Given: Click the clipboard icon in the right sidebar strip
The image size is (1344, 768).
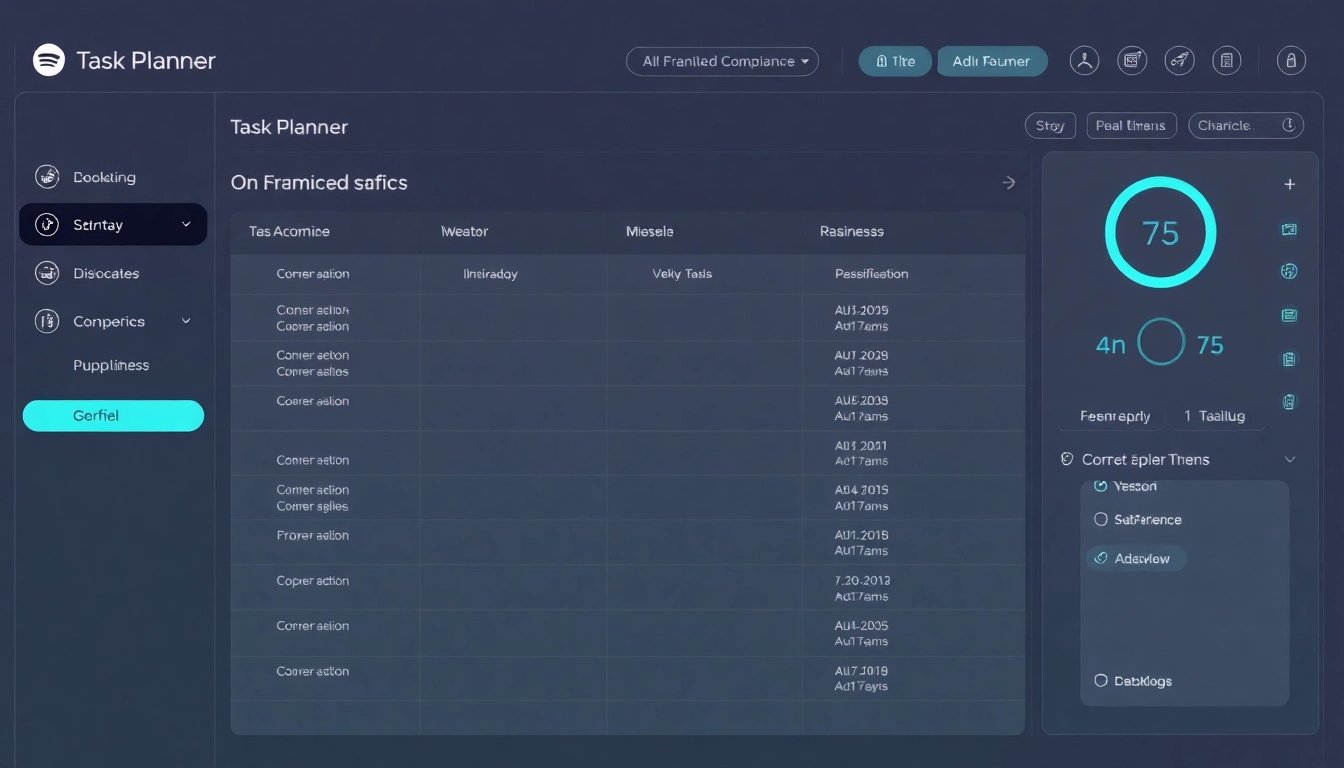Looking at the screenshot, I should [x=1289, y=359].
